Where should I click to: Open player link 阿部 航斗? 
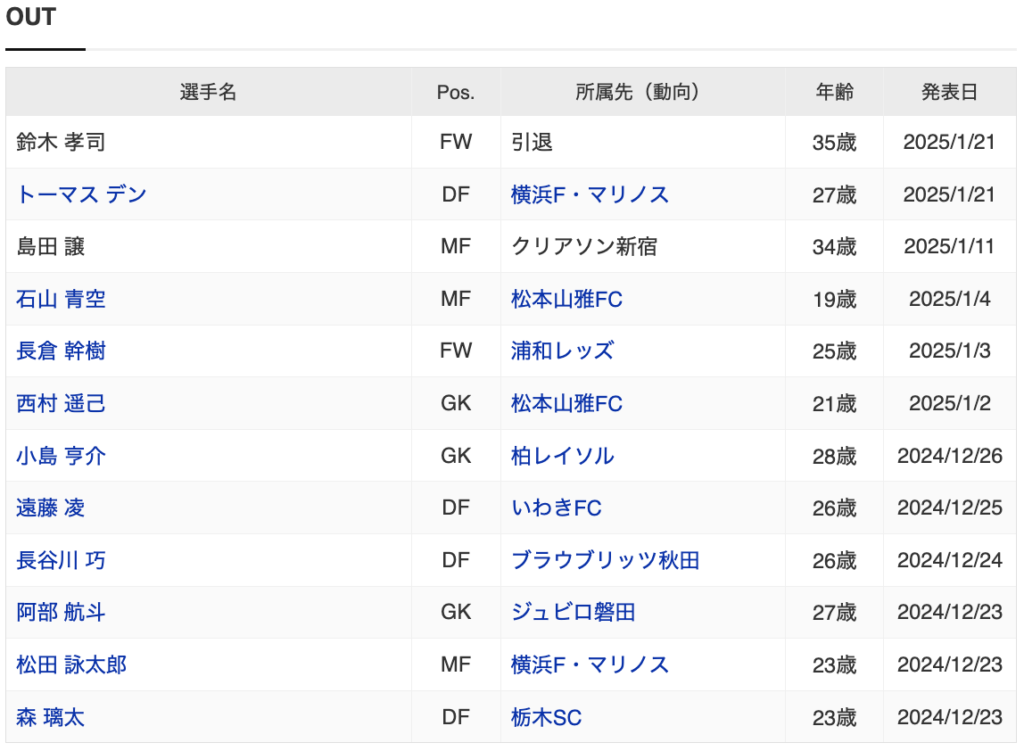(61, 613)
